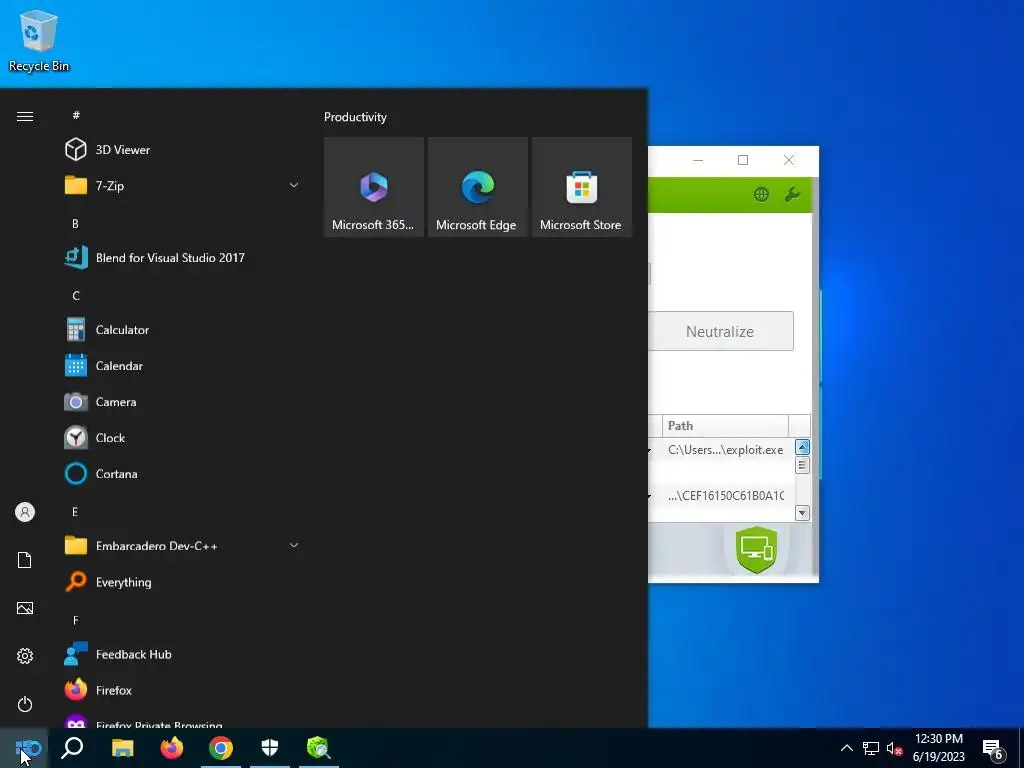
Task: Open the notification center icon
Action: pos(993,750)
